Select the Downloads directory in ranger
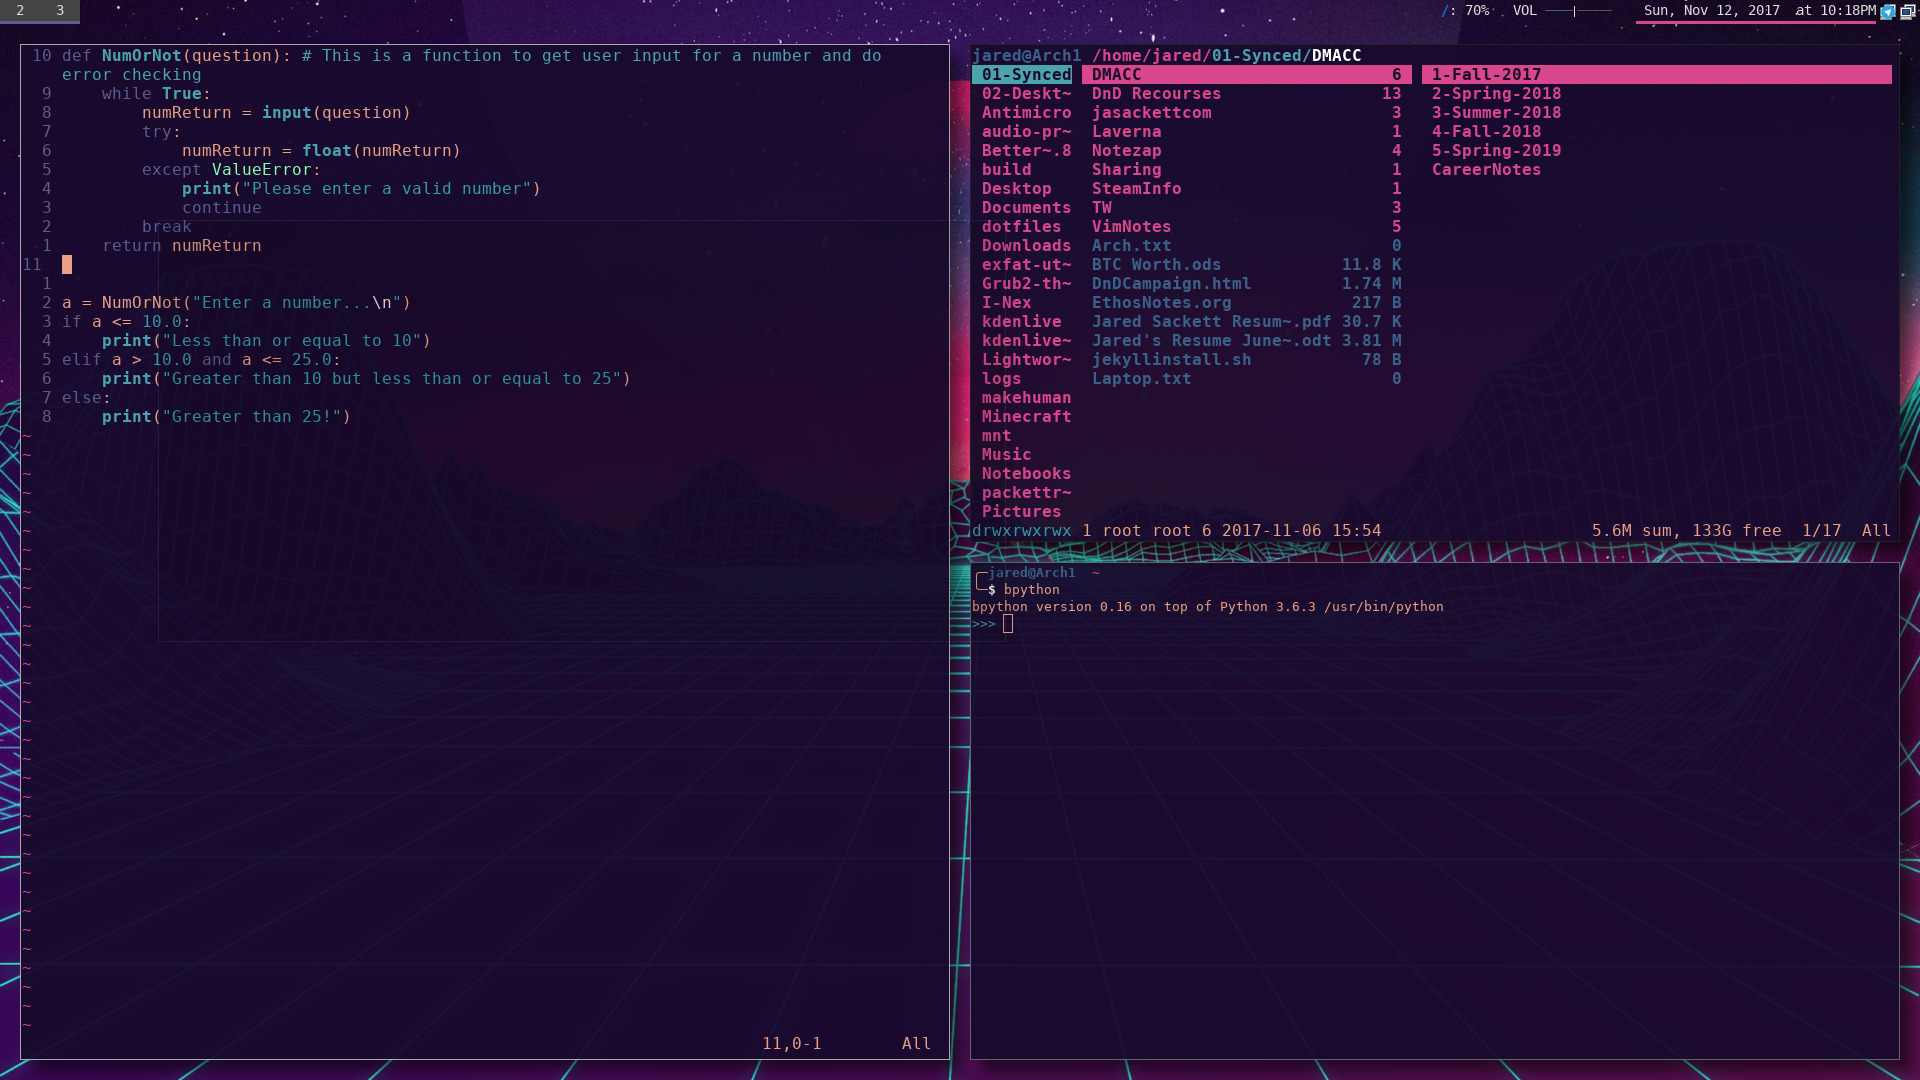The width and height of the screenshot is (1920, 1080). (1025, 246)
